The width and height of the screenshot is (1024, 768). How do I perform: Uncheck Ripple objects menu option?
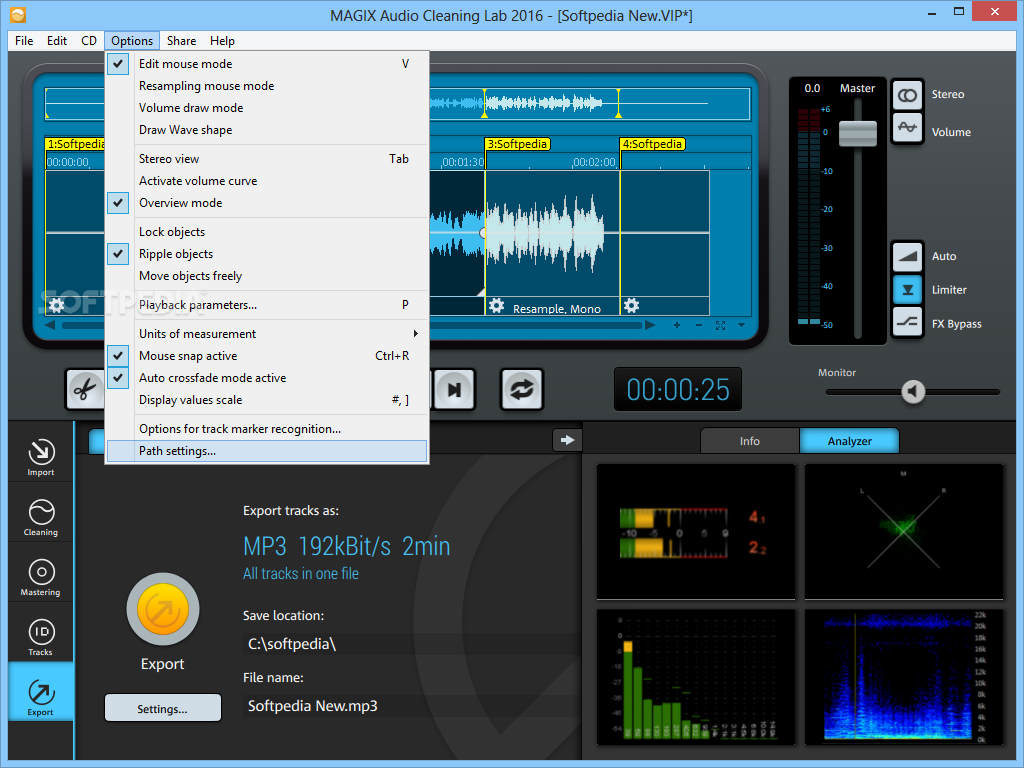(x=267, y=254)
